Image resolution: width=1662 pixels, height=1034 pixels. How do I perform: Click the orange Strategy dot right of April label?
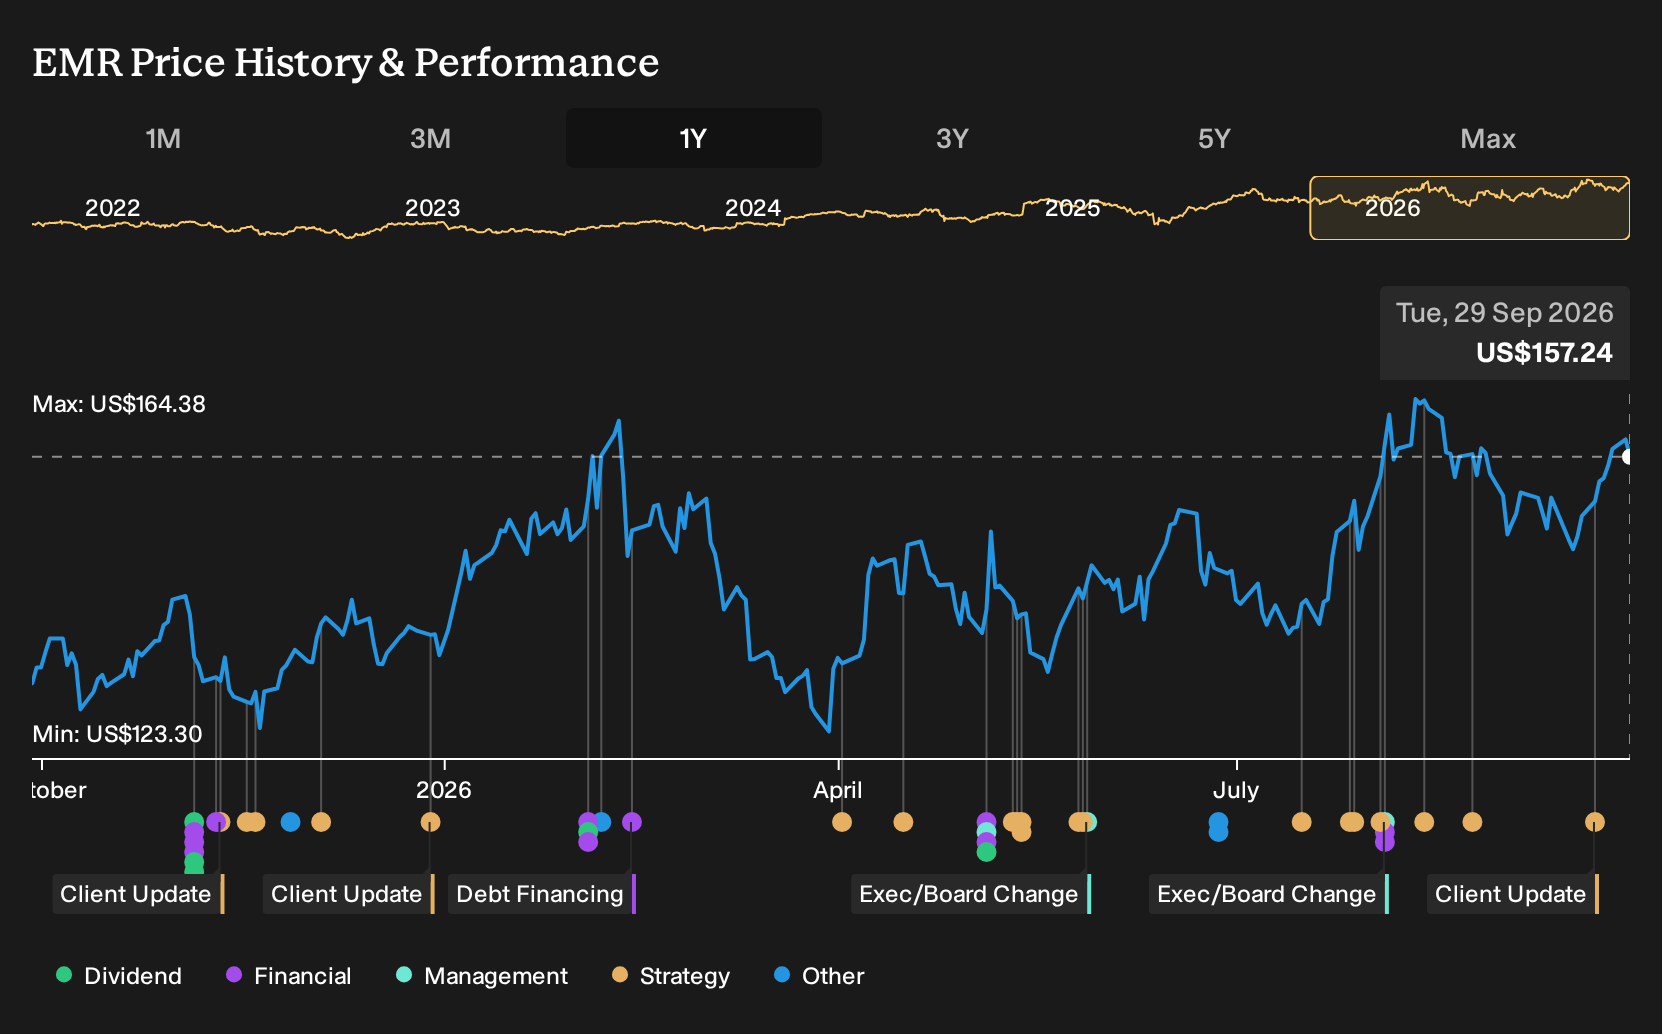point(842,822)
